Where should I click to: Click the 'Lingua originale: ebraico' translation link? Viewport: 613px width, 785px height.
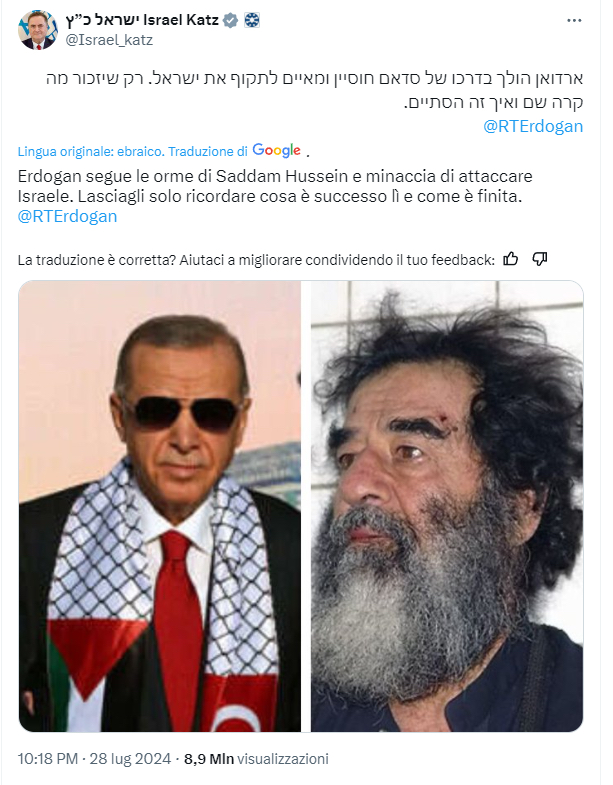[x=90, y=151]
